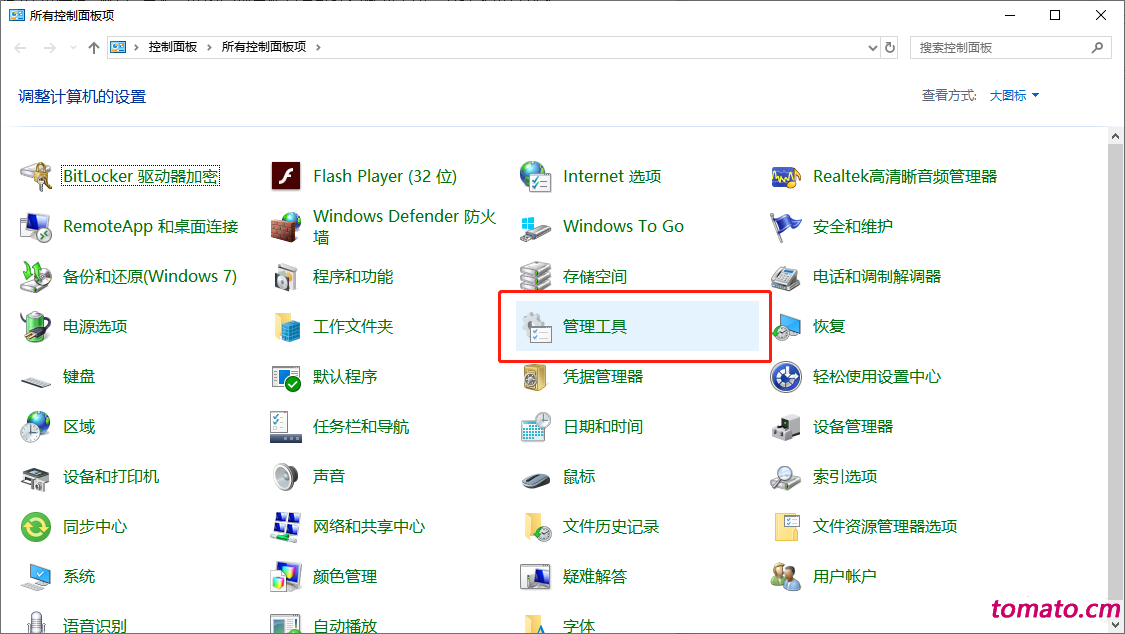Open the 电话和调制解调器 icon
Viewport: 1125px width, 634px height.
pos(786,277)
